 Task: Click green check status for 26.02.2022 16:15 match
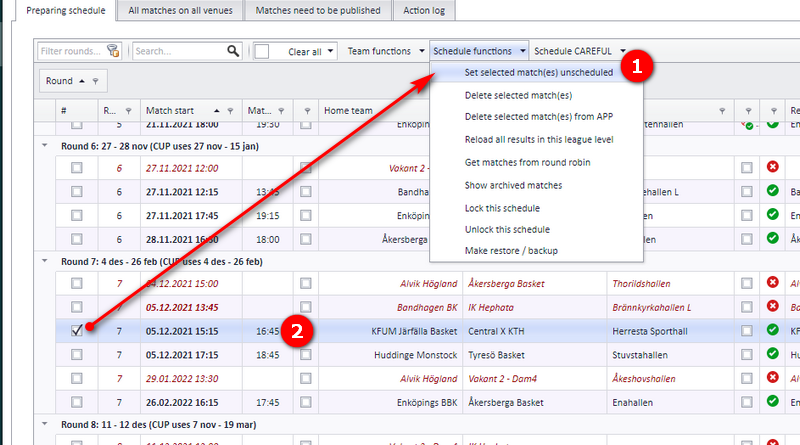772,401
